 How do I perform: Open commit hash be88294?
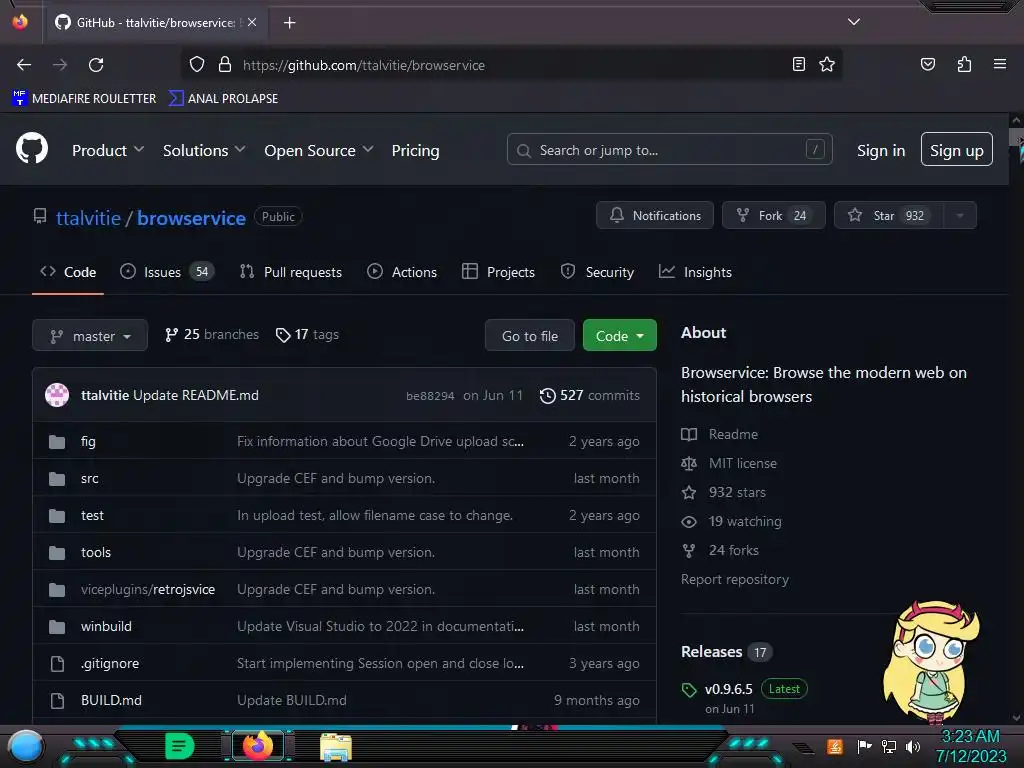[x=430, y=396]
